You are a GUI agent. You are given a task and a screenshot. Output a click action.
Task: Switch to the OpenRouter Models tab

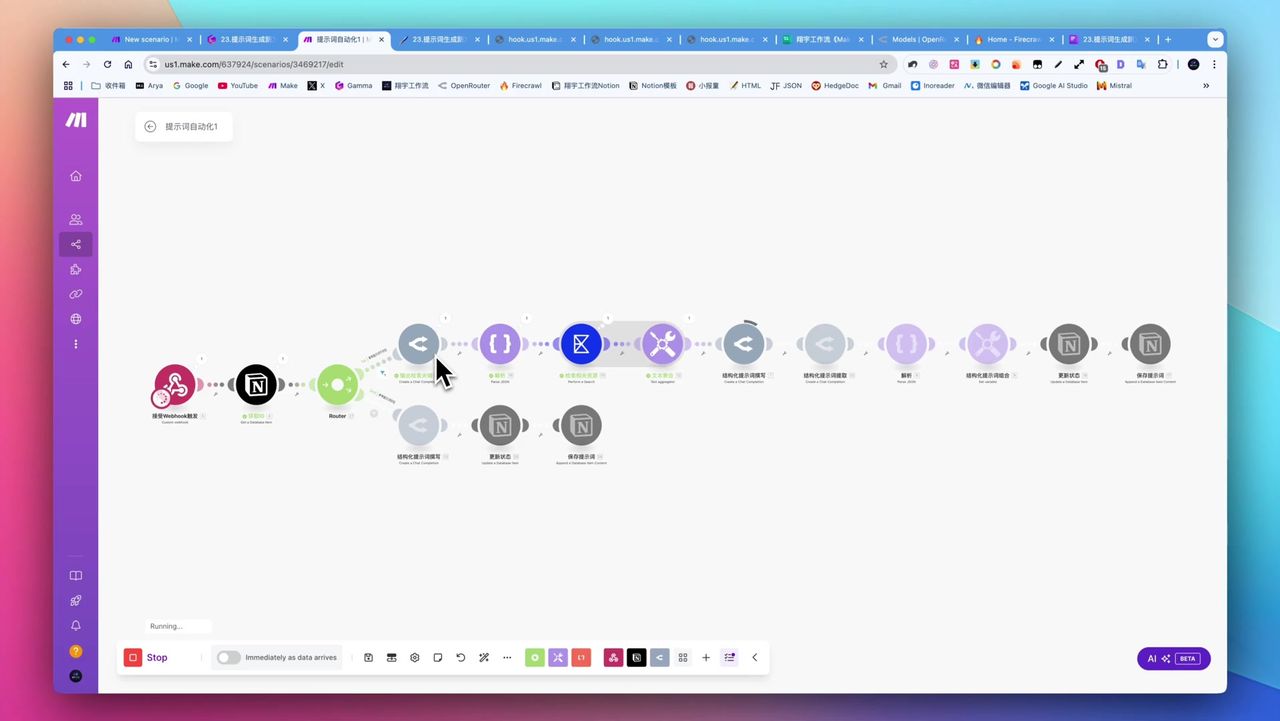917,40
